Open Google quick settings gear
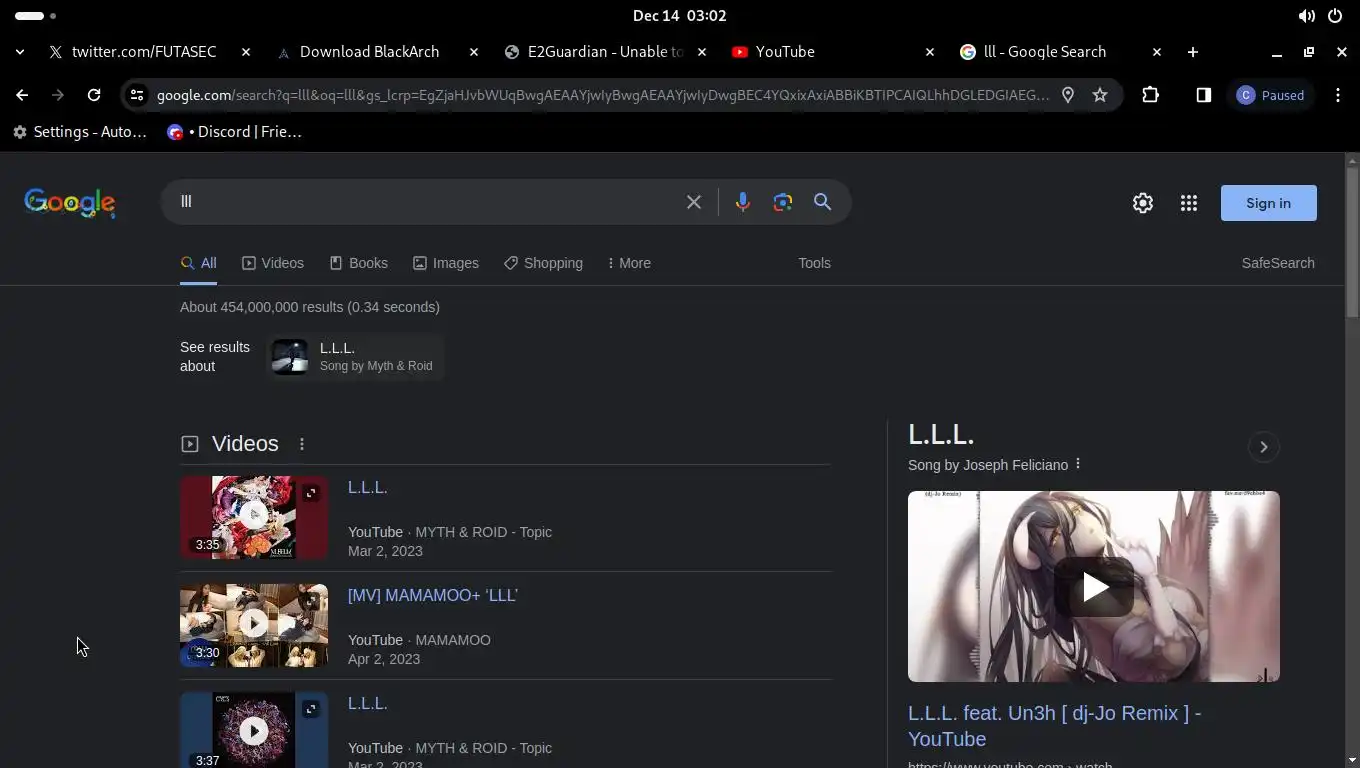Image resolution: width=1360 pixels, height=768 pixels. tap(1142, 203)
